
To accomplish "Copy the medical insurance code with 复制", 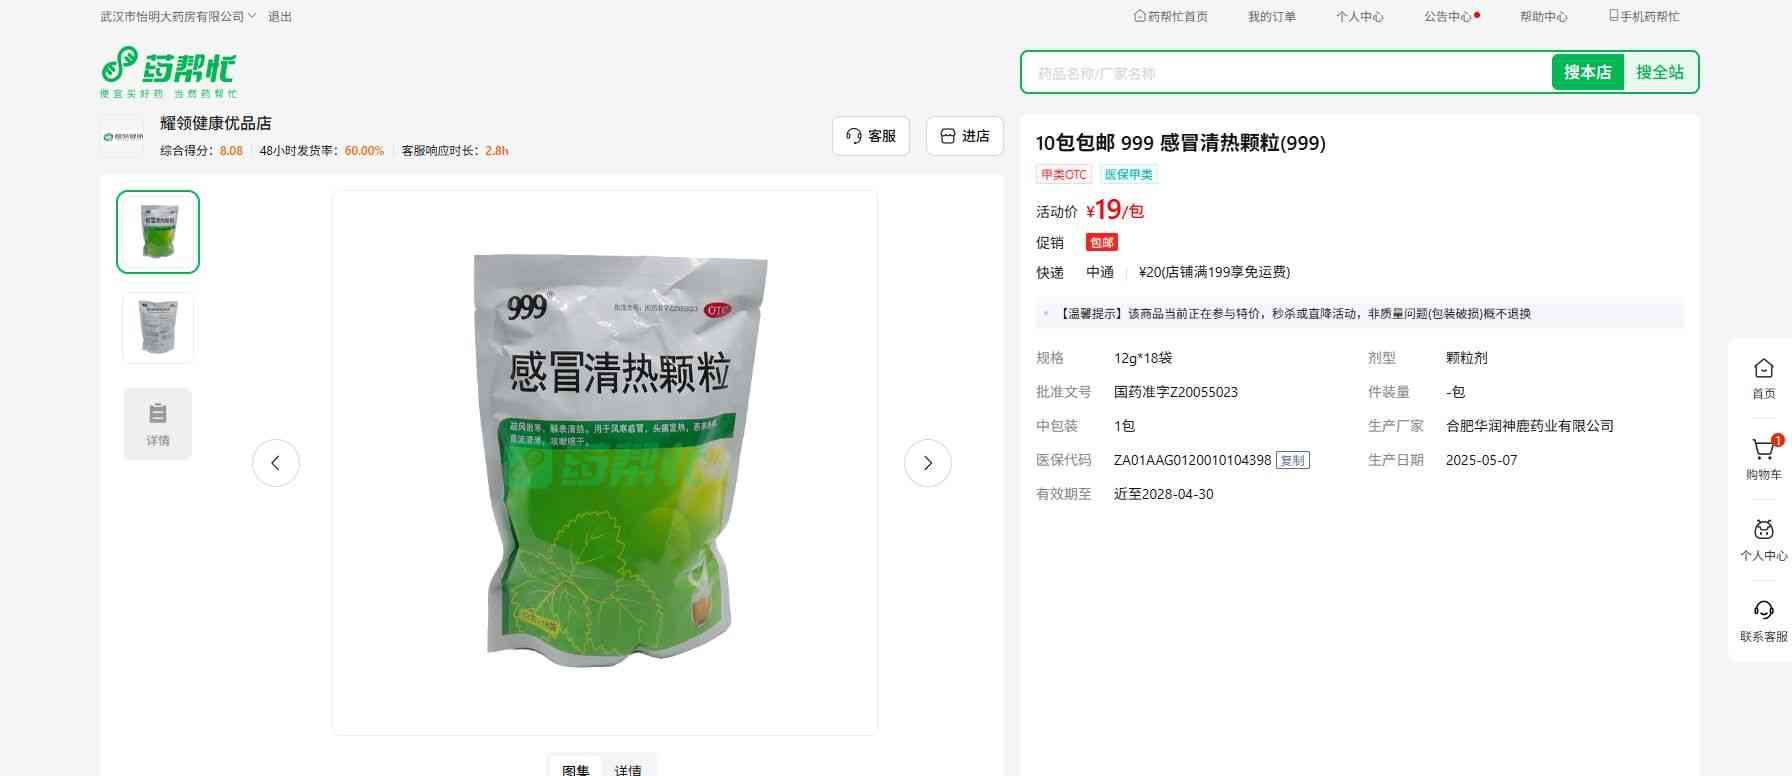I will [x=1293, y=460].
